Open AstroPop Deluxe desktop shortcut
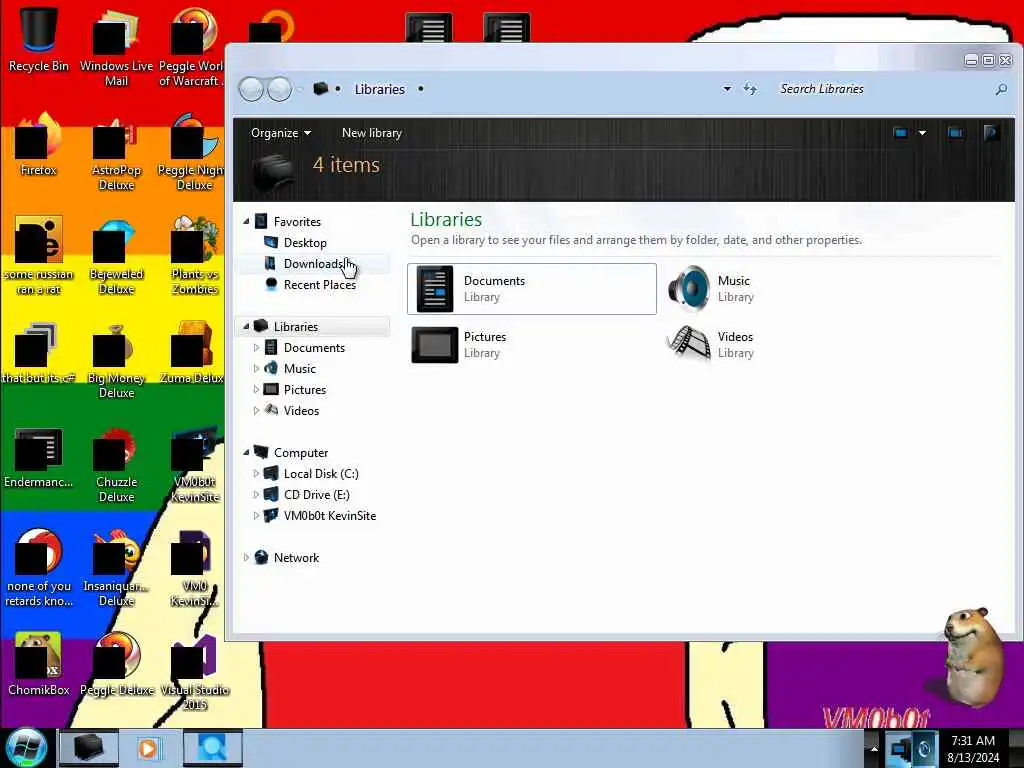The image size is (1024, 768). [116, 153]
